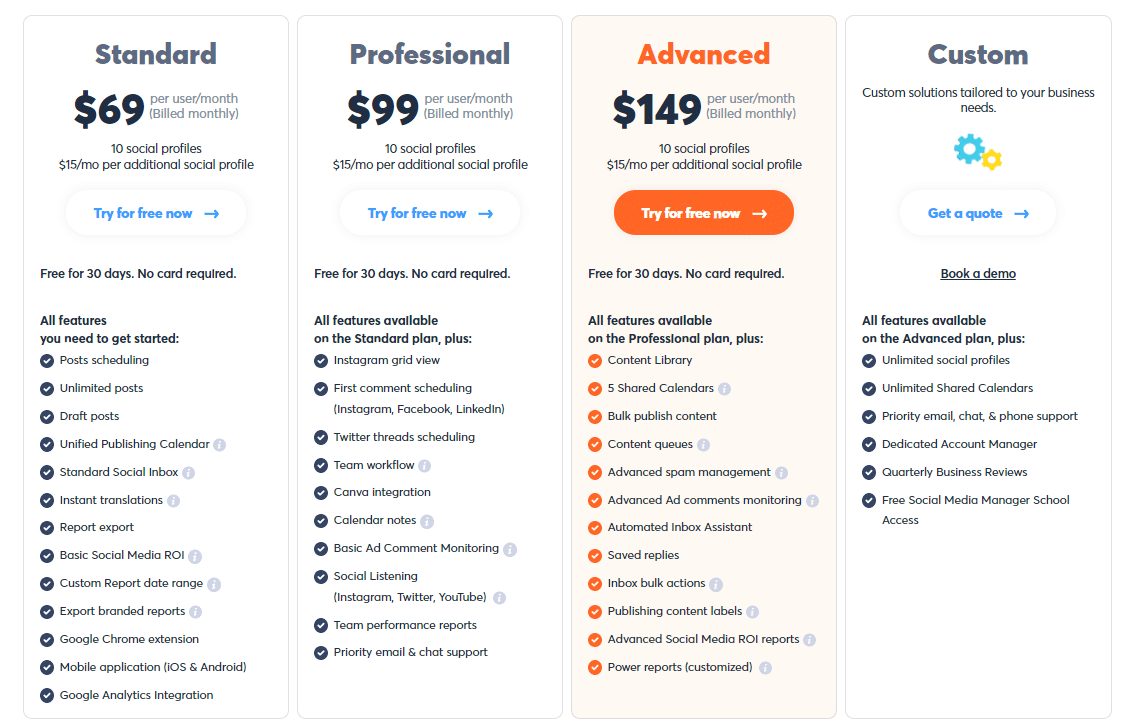Click info icon beside Basic Social Media ROI
The width and height of the screenshot is (1134, 725).
[195, 556]
